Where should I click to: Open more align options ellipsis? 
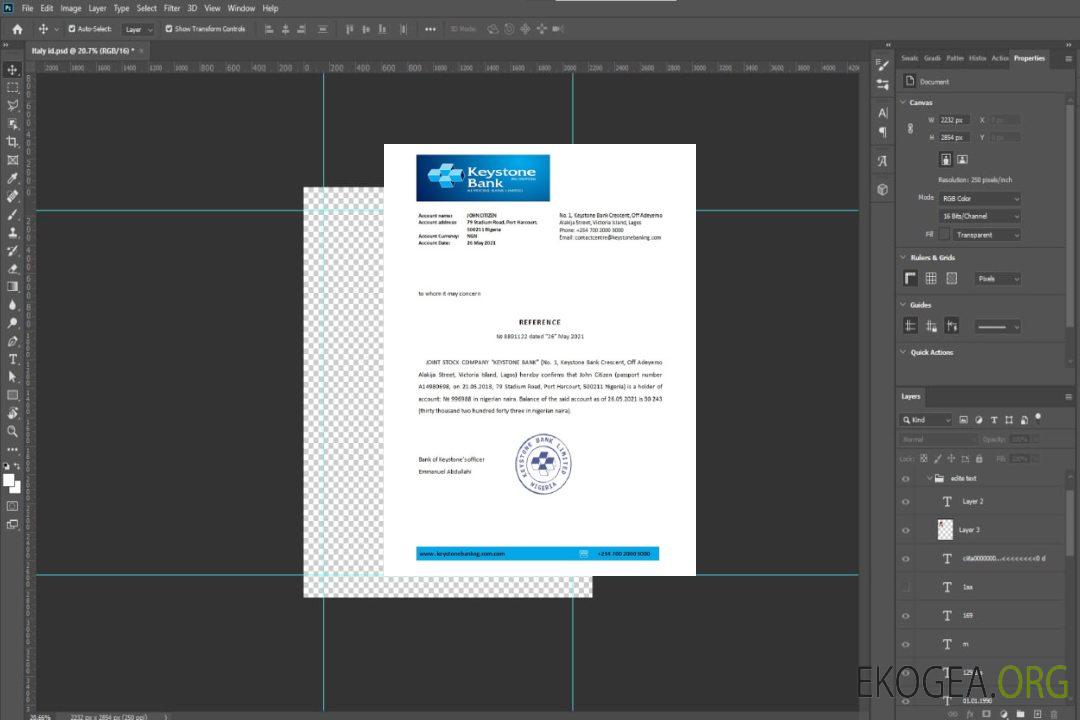coord(430,29)
